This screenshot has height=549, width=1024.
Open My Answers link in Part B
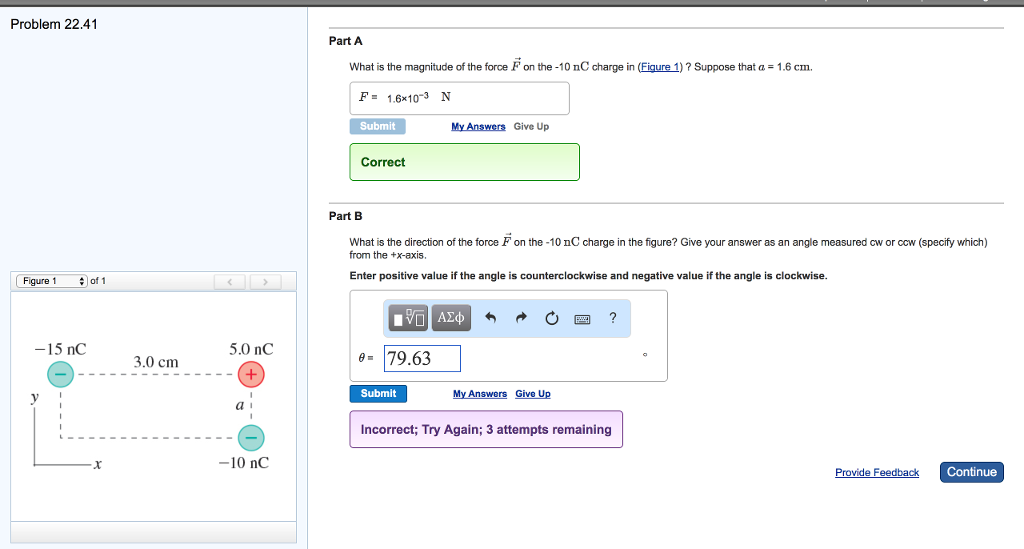tap(480, 394)
